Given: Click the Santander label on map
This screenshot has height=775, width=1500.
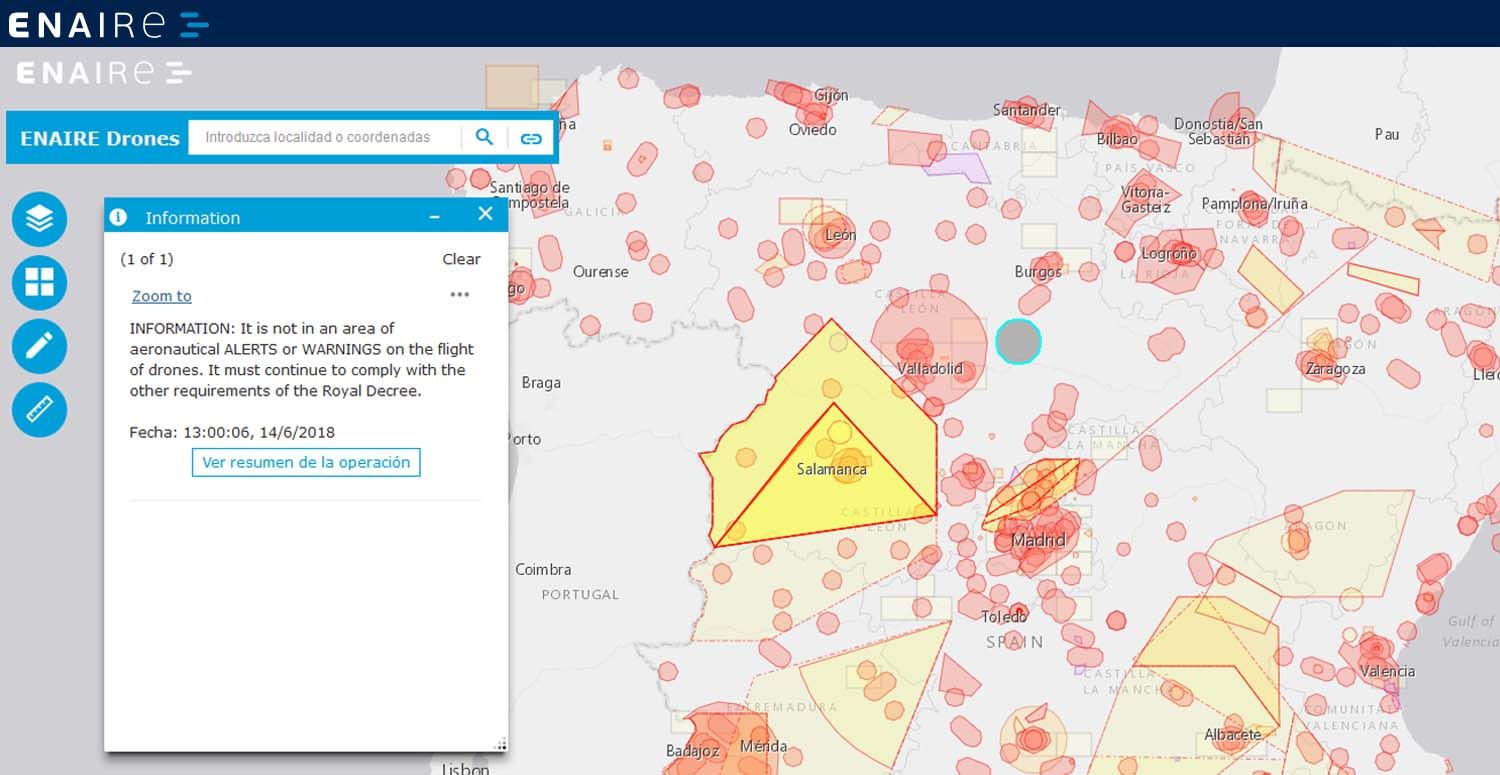Looking at the screenshot, I should pos(1026,110).
